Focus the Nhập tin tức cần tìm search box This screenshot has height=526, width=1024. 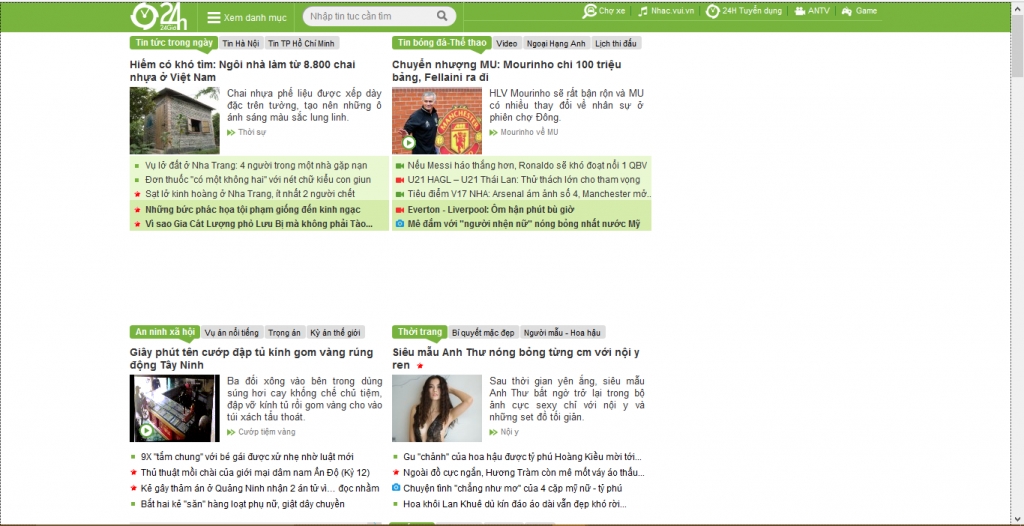369,16
